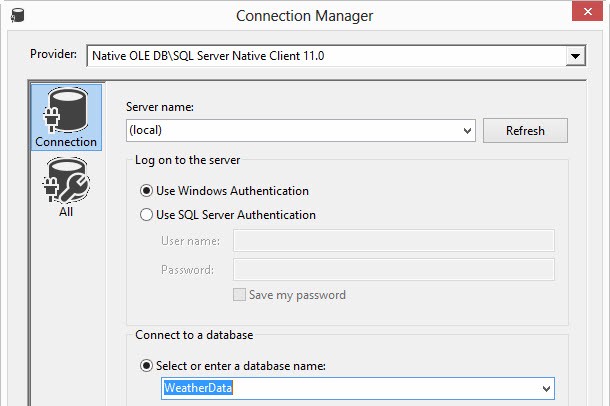The height and width of the screenshot is (406, 610).
Task: Pick 'Select or enter a database name' option
Action: tap(147, 366)
